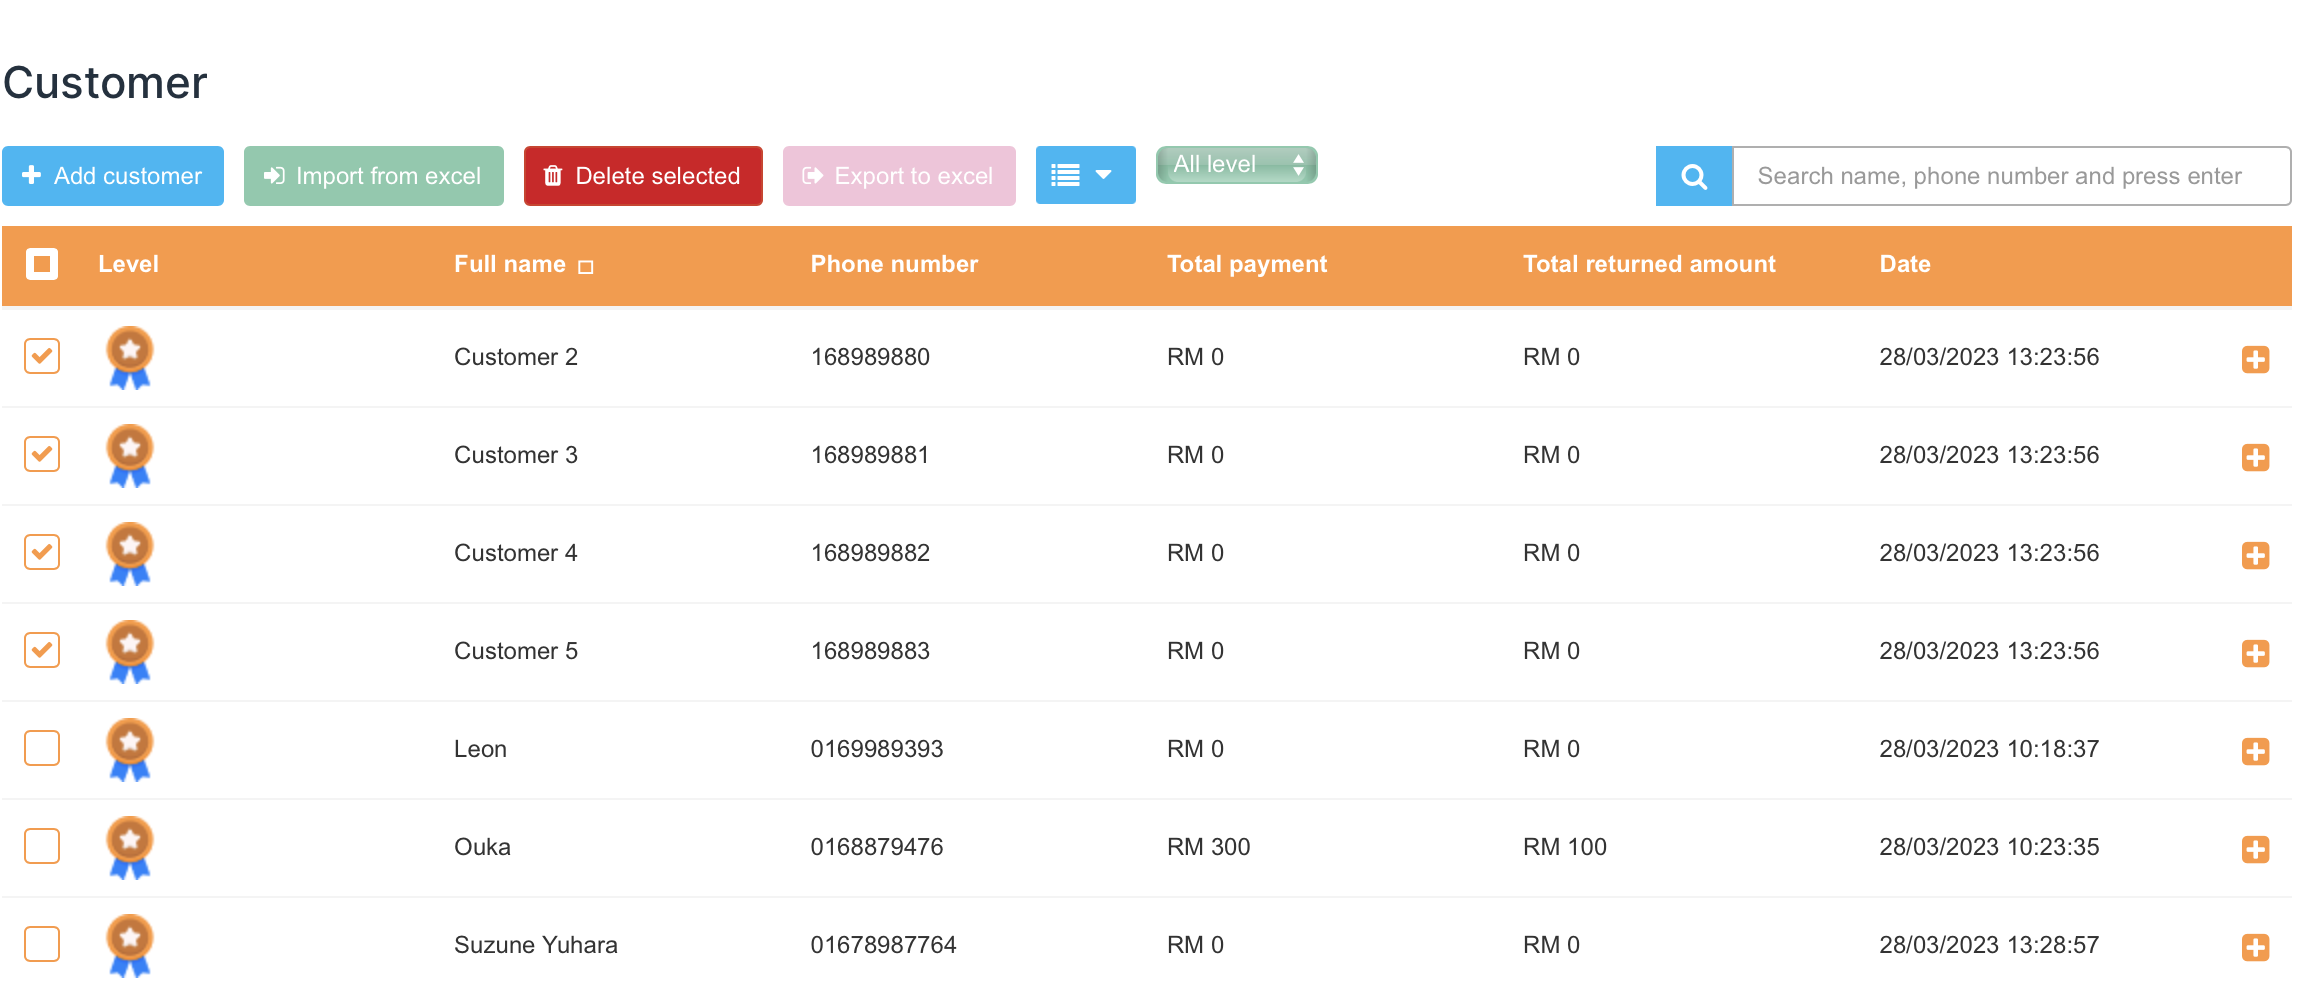Click the orange plus icon in Ouka's row
This screenshot has height=984, width=2304.
pos(2254,849)
